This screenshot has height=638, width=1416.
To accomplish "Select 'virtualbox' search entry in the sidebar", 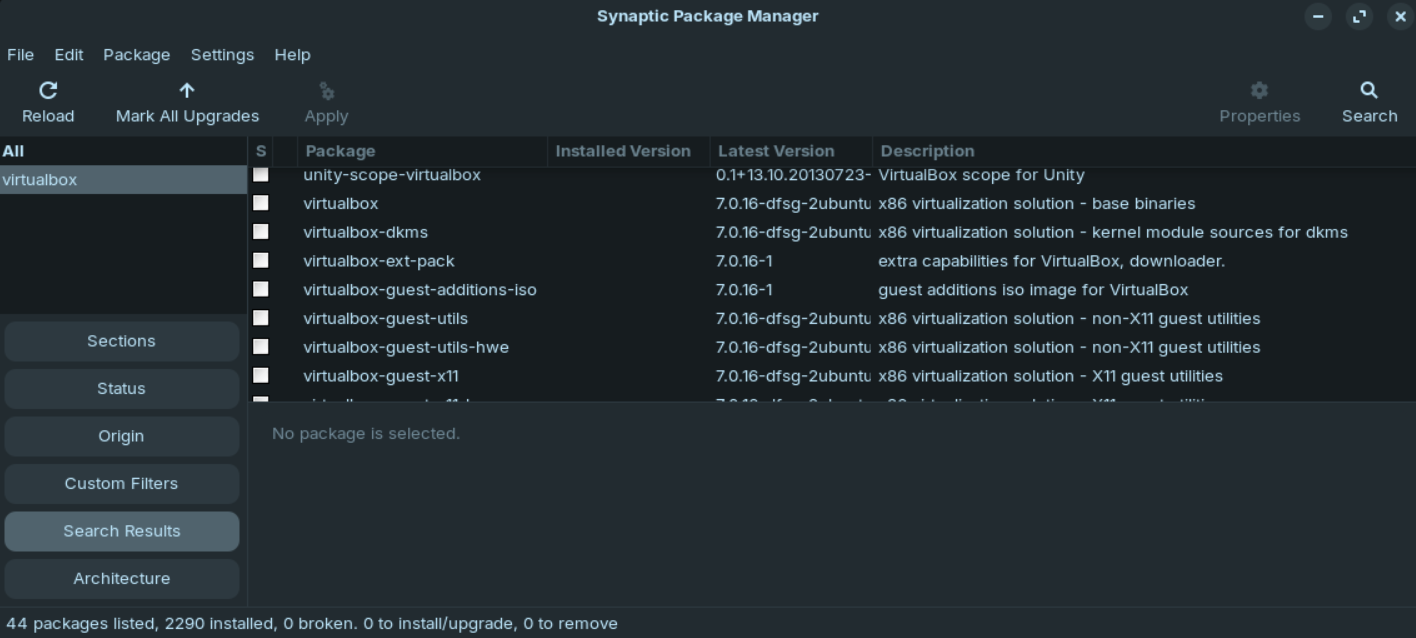I will tap(123, 180).
